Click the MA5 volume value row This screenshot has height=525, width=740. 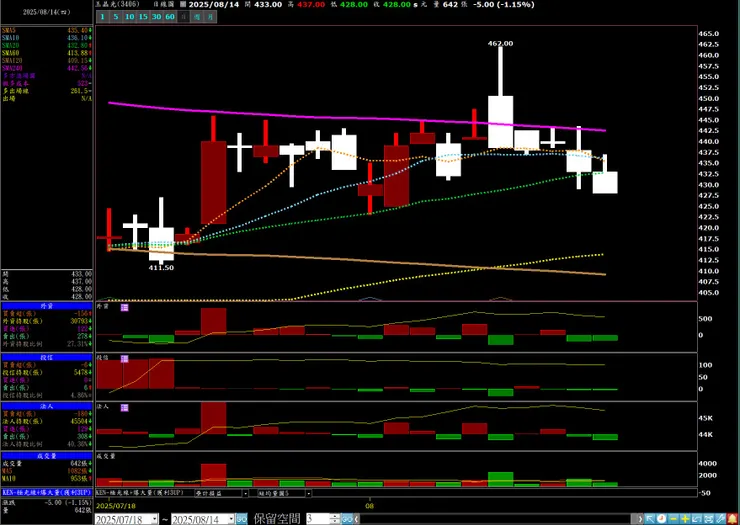47,471
